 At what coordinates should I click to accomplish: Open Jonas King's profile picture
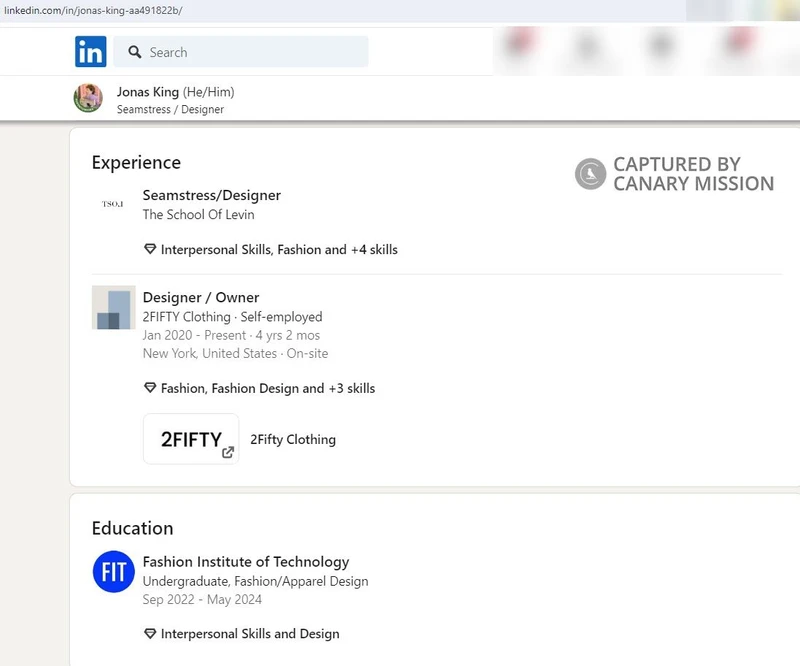click(x=88, y=98)
